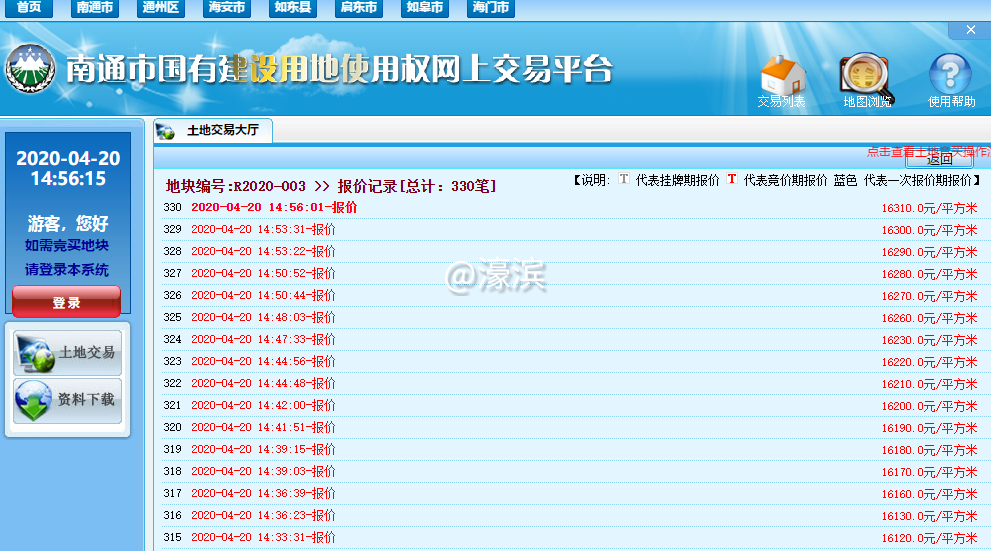The width and height of the screenshot is (991, 551).
Task: Click red T legend icon for 竞价期报价
Action: point(731,179)
